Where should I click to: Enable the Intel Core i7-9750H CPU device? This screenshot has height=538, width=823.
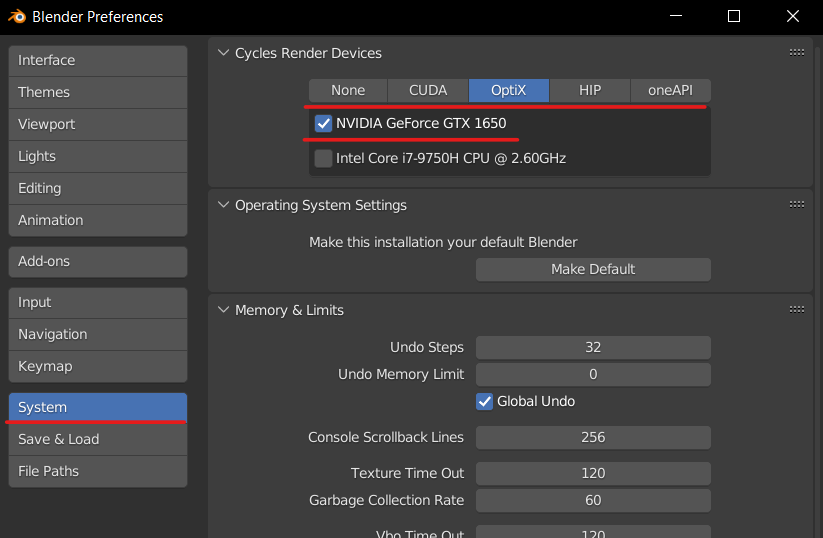point(323,158)
